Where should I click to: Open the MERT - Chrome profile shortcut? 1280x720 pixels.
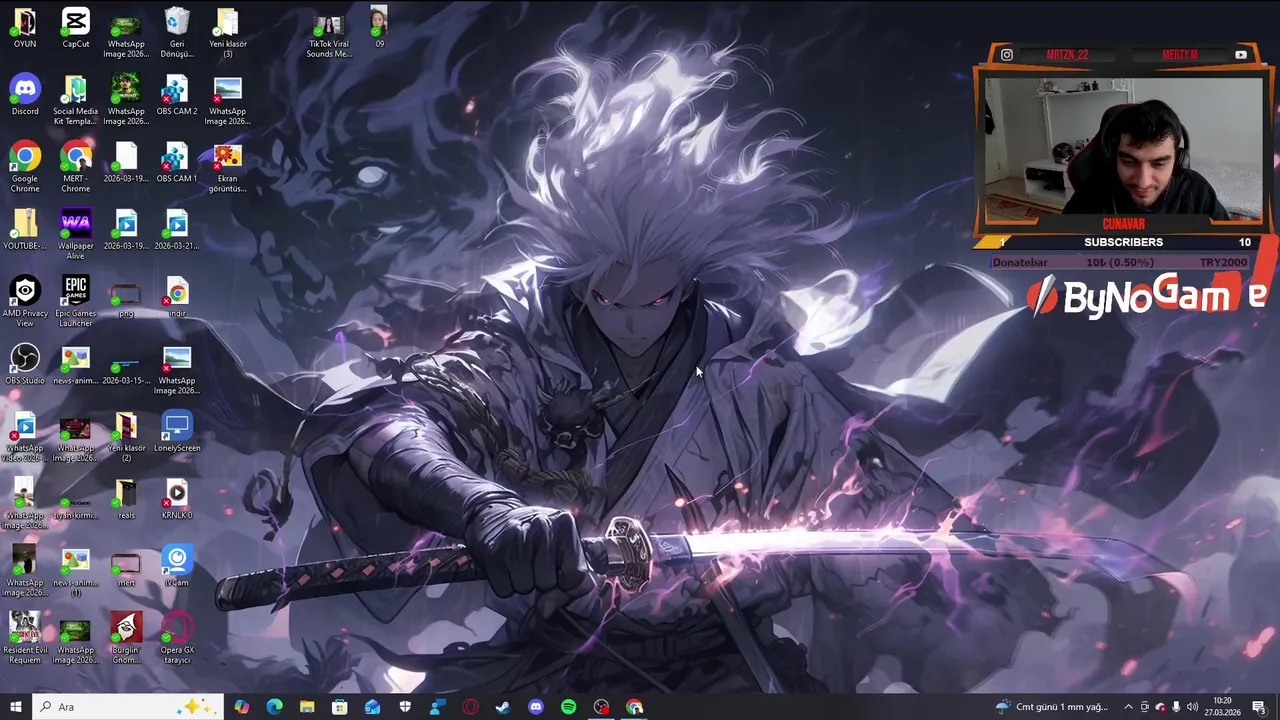pyautogui.click(x=75, y=168)
